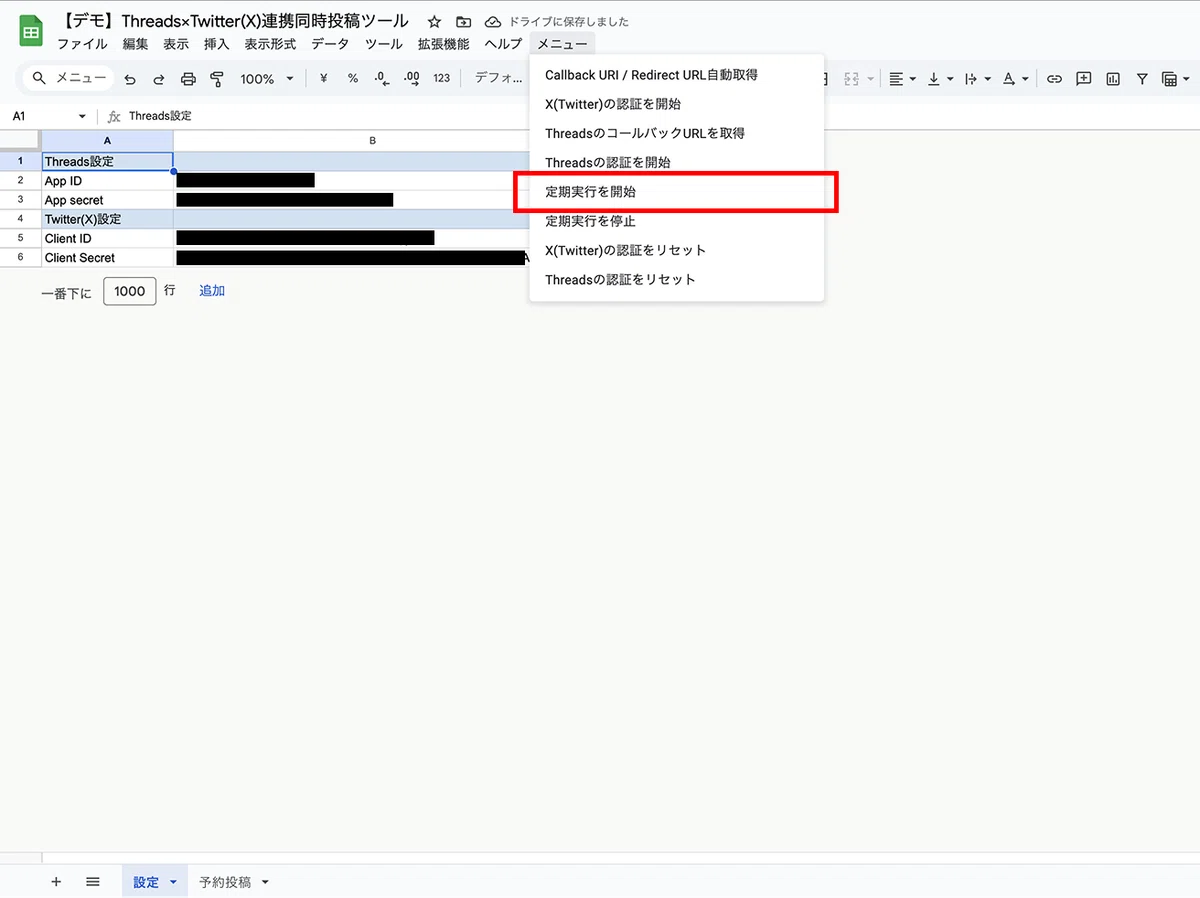Viewport: 1200px width, 898px height.
Task: Print the spreadsheet
Action: [x=188, y=79]
